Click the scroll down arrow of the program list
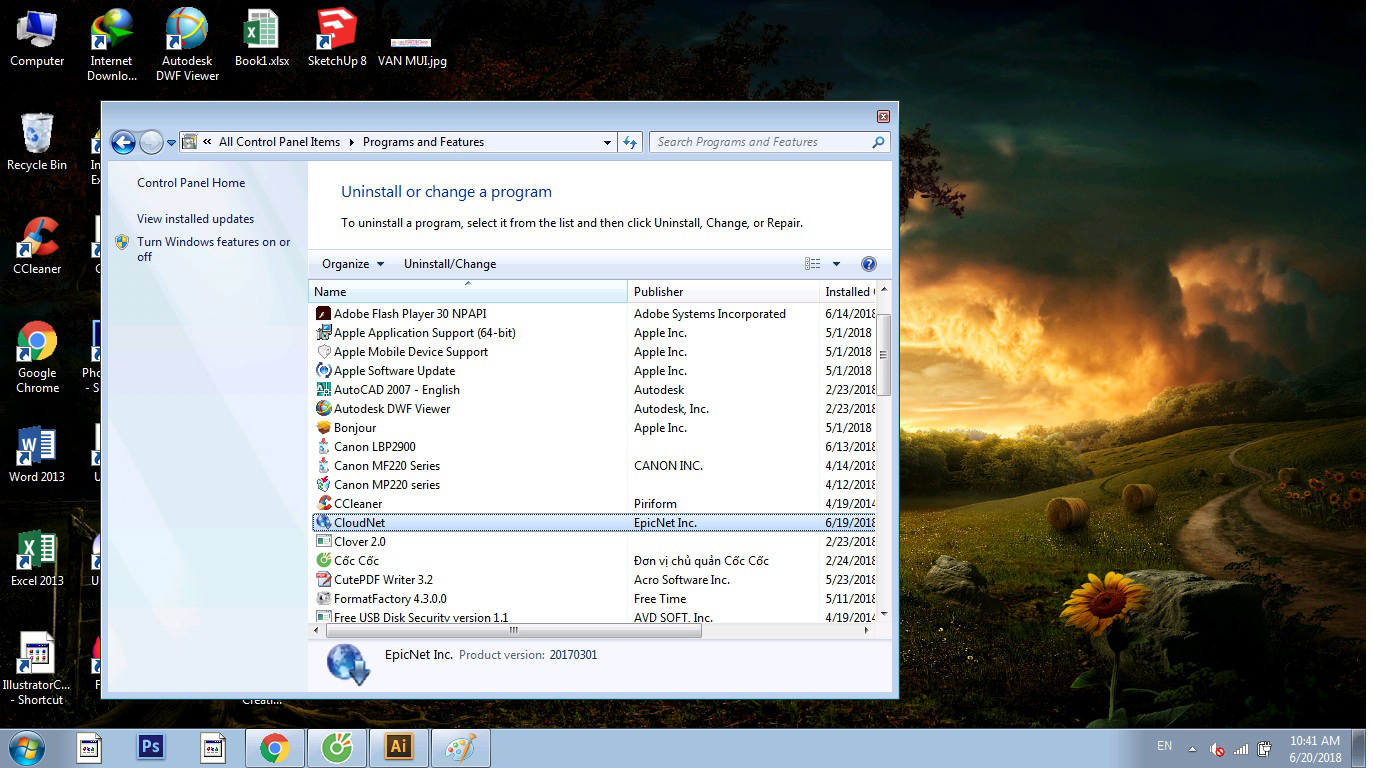 pyautogui.click(x=883, y=614)
